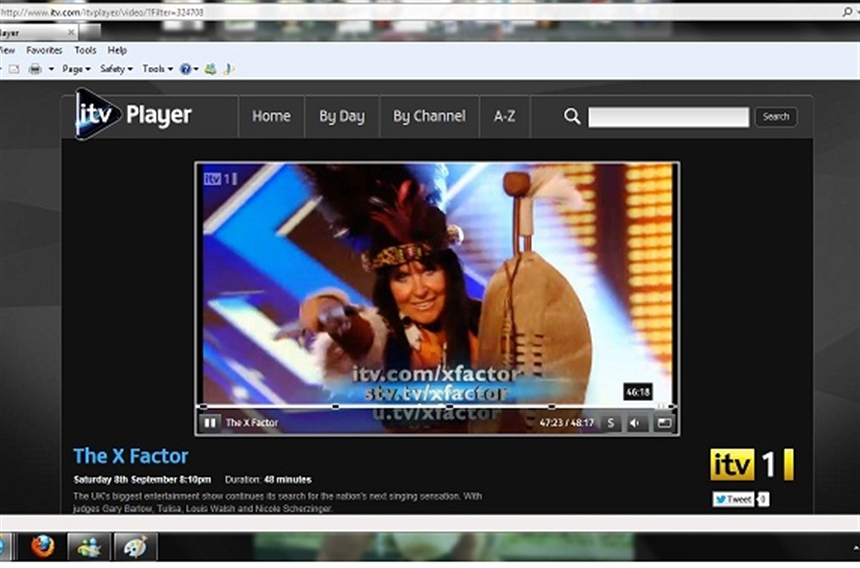860x568 pixels.
Task: Open Paint from the taskbar
Action: [x=135, y=547]
